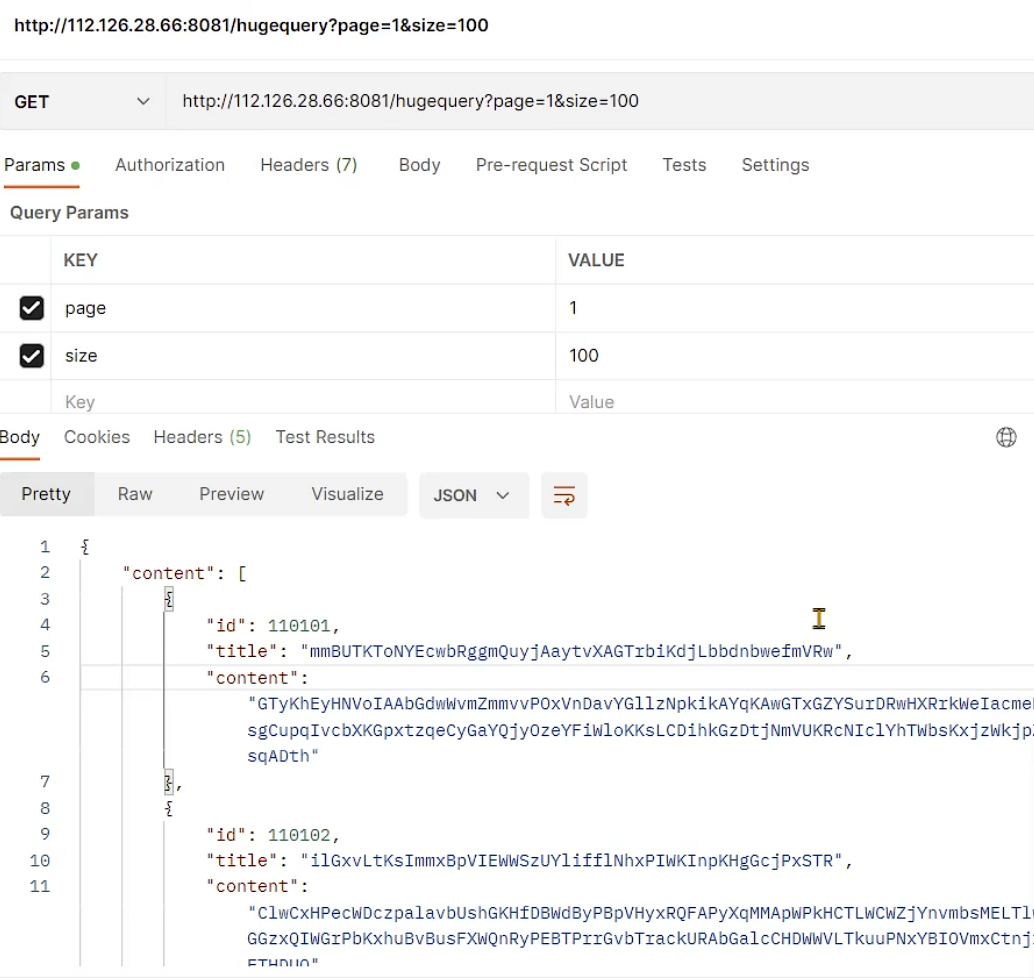
Task: Click the page key cell
Action: click(303, 308)
